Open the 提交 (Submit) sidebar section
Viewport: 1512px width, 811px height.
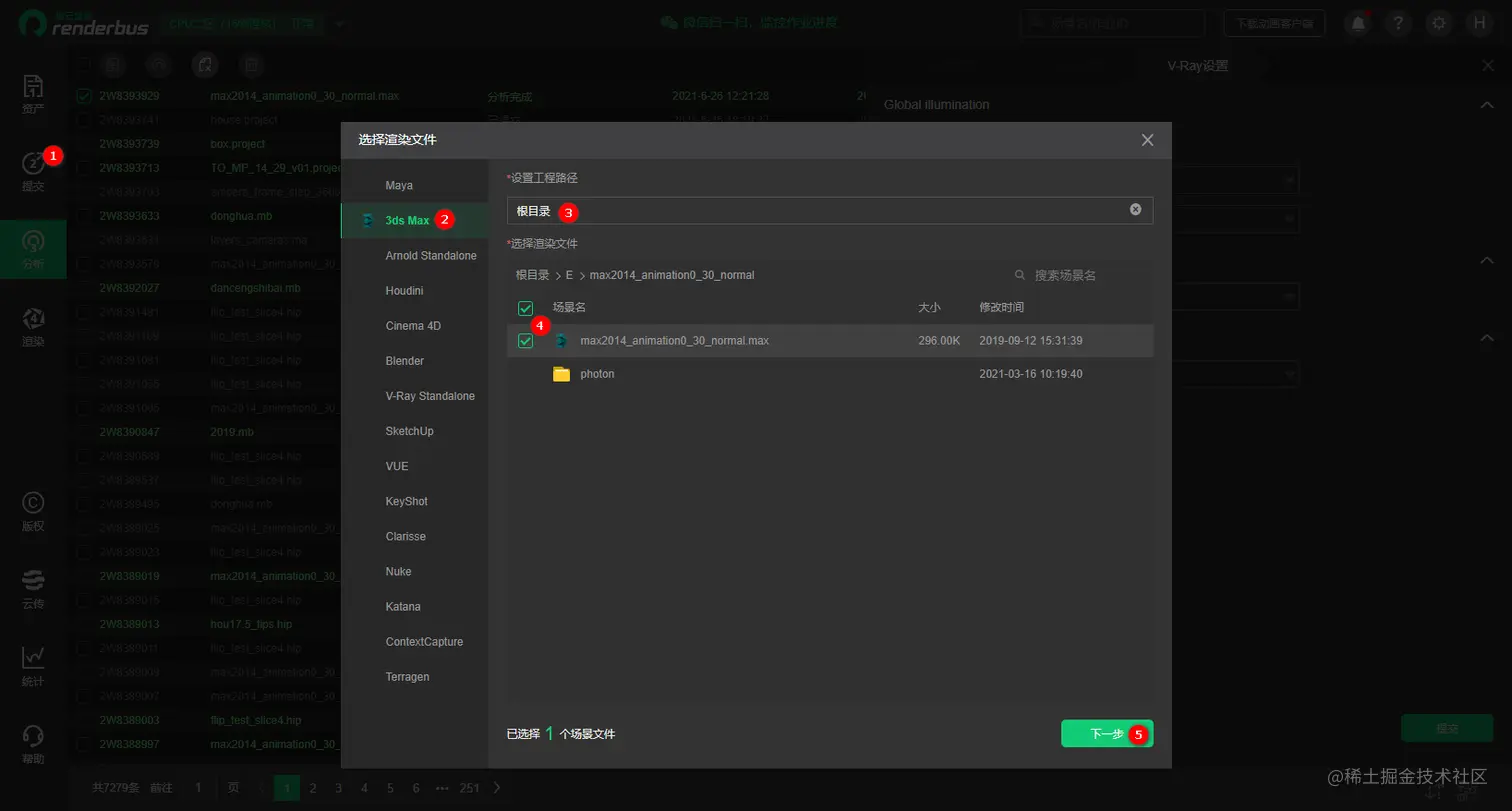pyautogui.click(x=33, y=171)
